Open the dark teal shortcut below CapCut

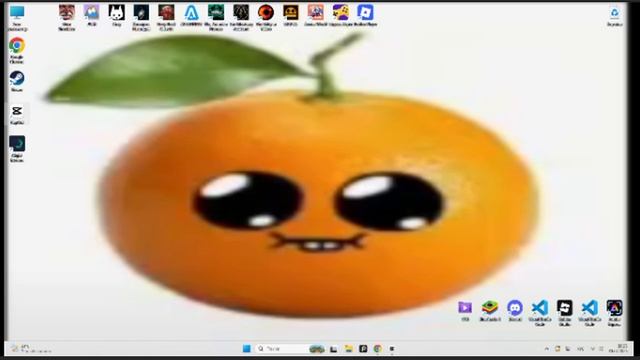tap(17, 149)
